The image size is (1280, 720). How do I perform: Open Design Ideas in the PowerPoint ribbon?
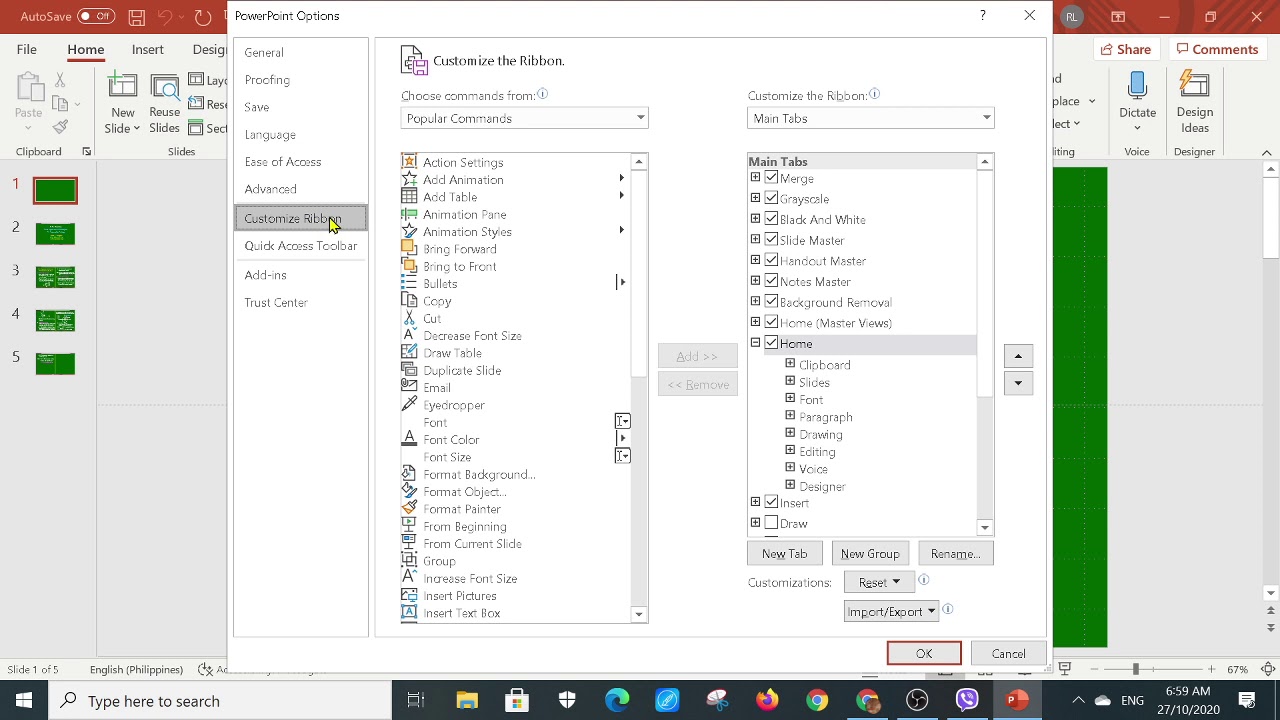(1195, 101)
